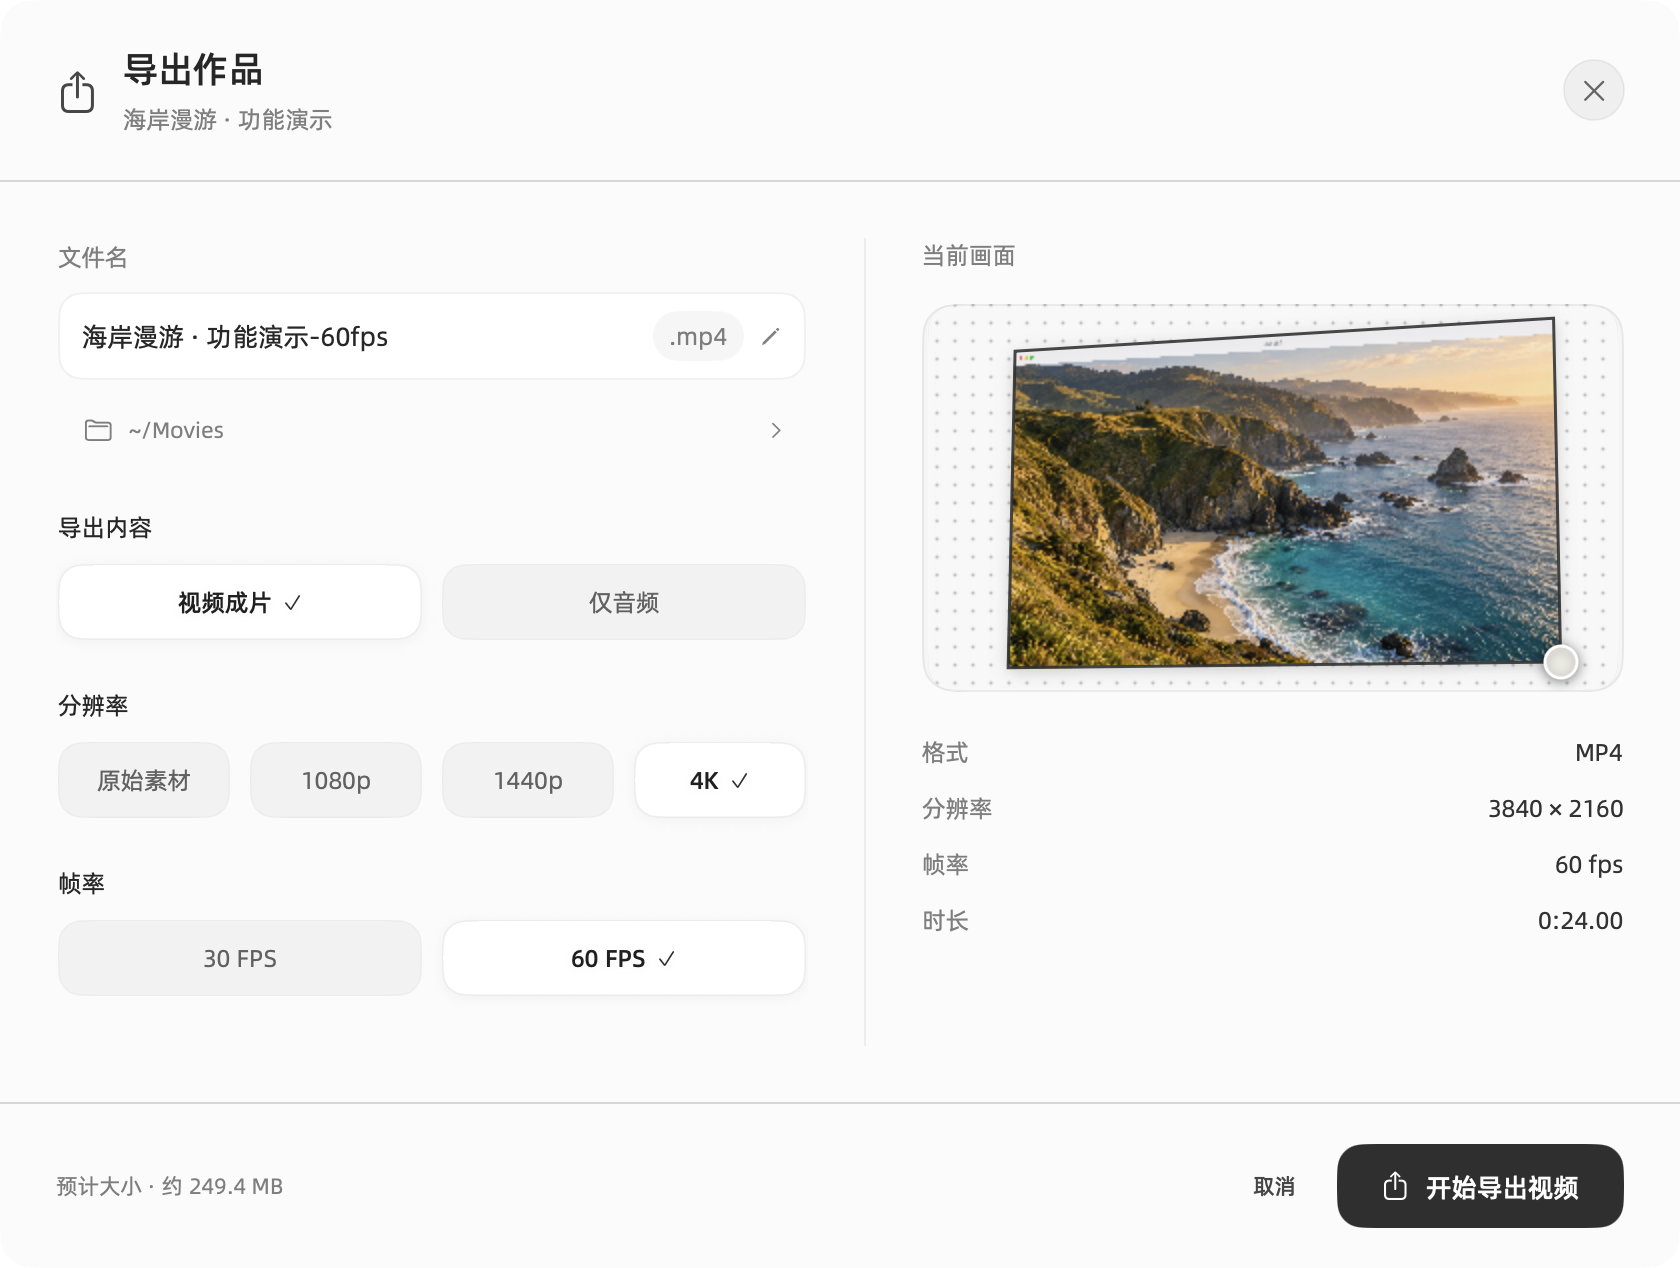Choose the 原始素材 resolution
This screenshot has width=1680, height=1268.
pyautogui.click(x=144, y=780)
